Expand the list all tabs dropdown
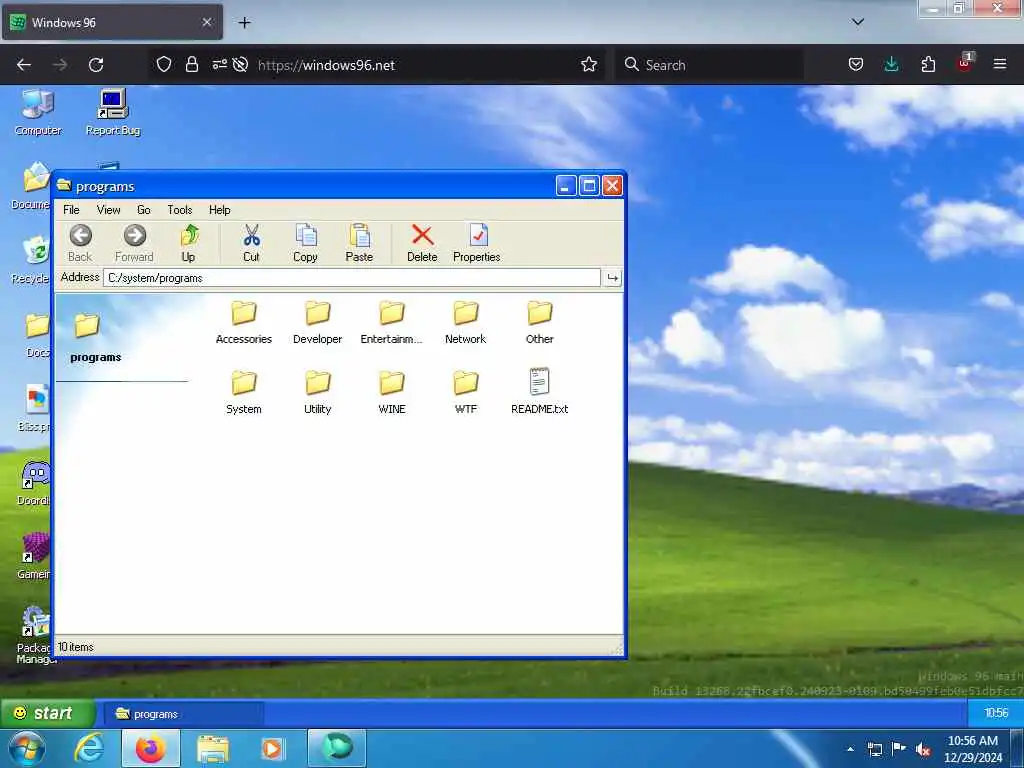This screenshot has width=1024, height=768. point(858,22)
